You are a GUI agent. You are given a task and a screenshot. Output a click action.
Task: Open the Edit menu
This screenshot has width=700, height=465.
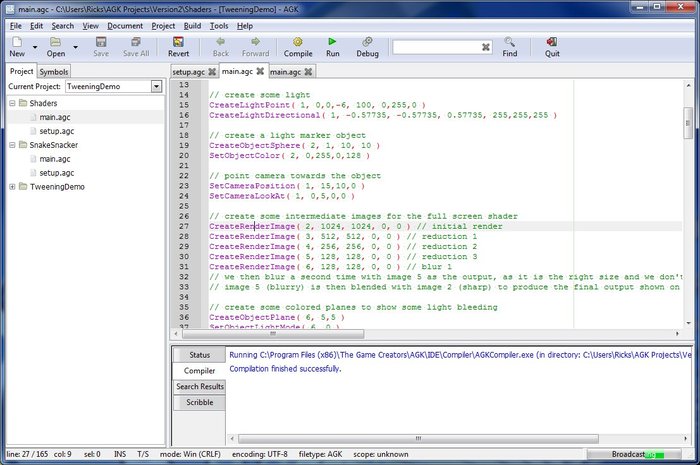point(37,26)
